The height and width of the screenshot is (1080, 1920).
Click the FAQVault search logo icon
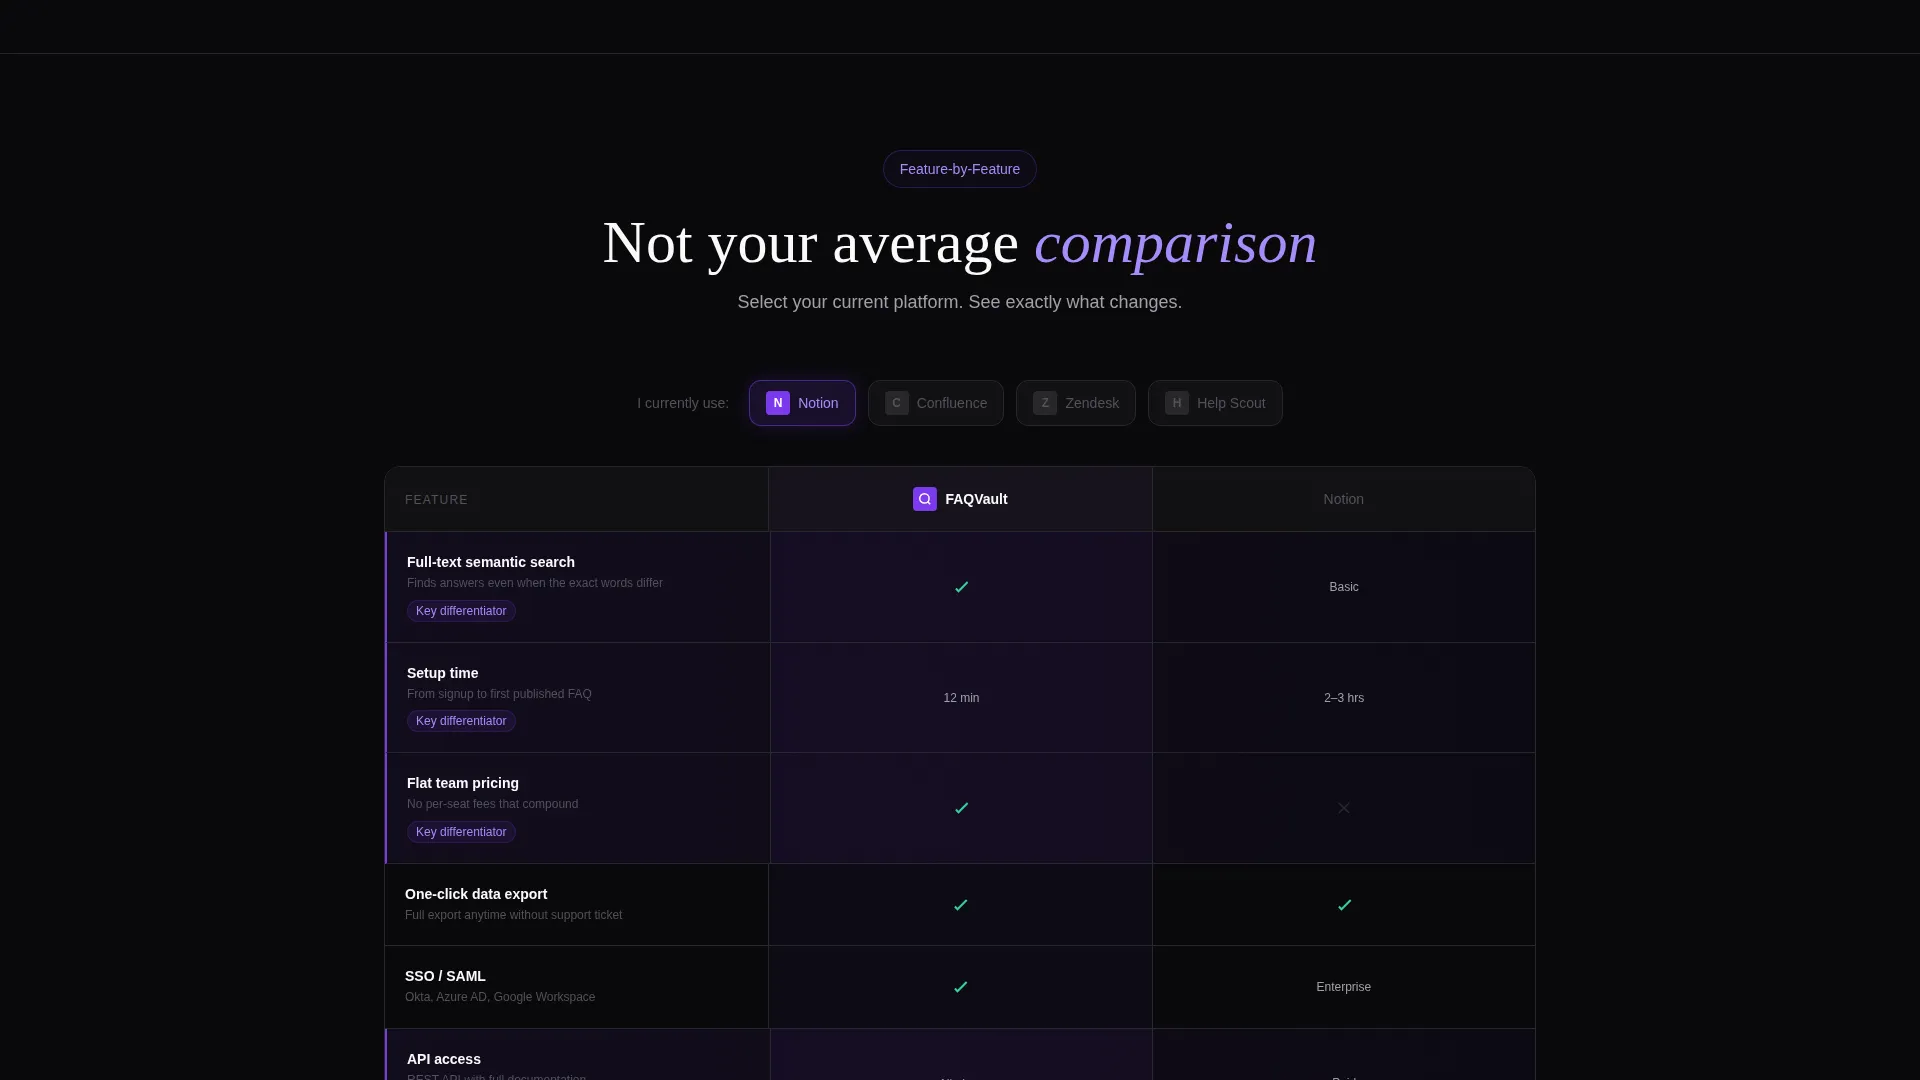[925, 499]
